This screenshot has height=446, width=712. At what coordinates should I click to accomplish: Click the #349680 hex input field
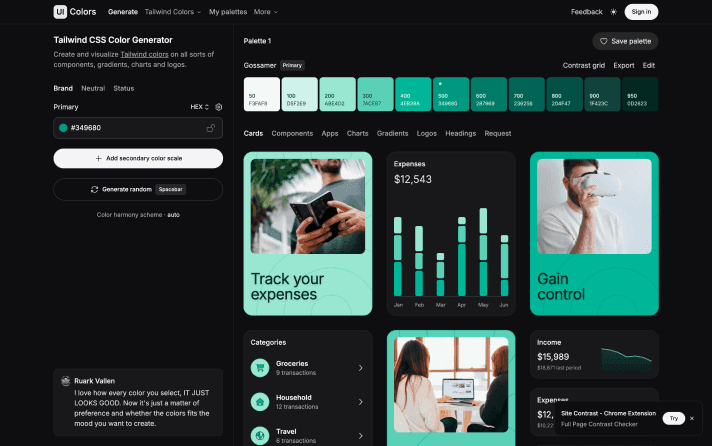point(138,128)
